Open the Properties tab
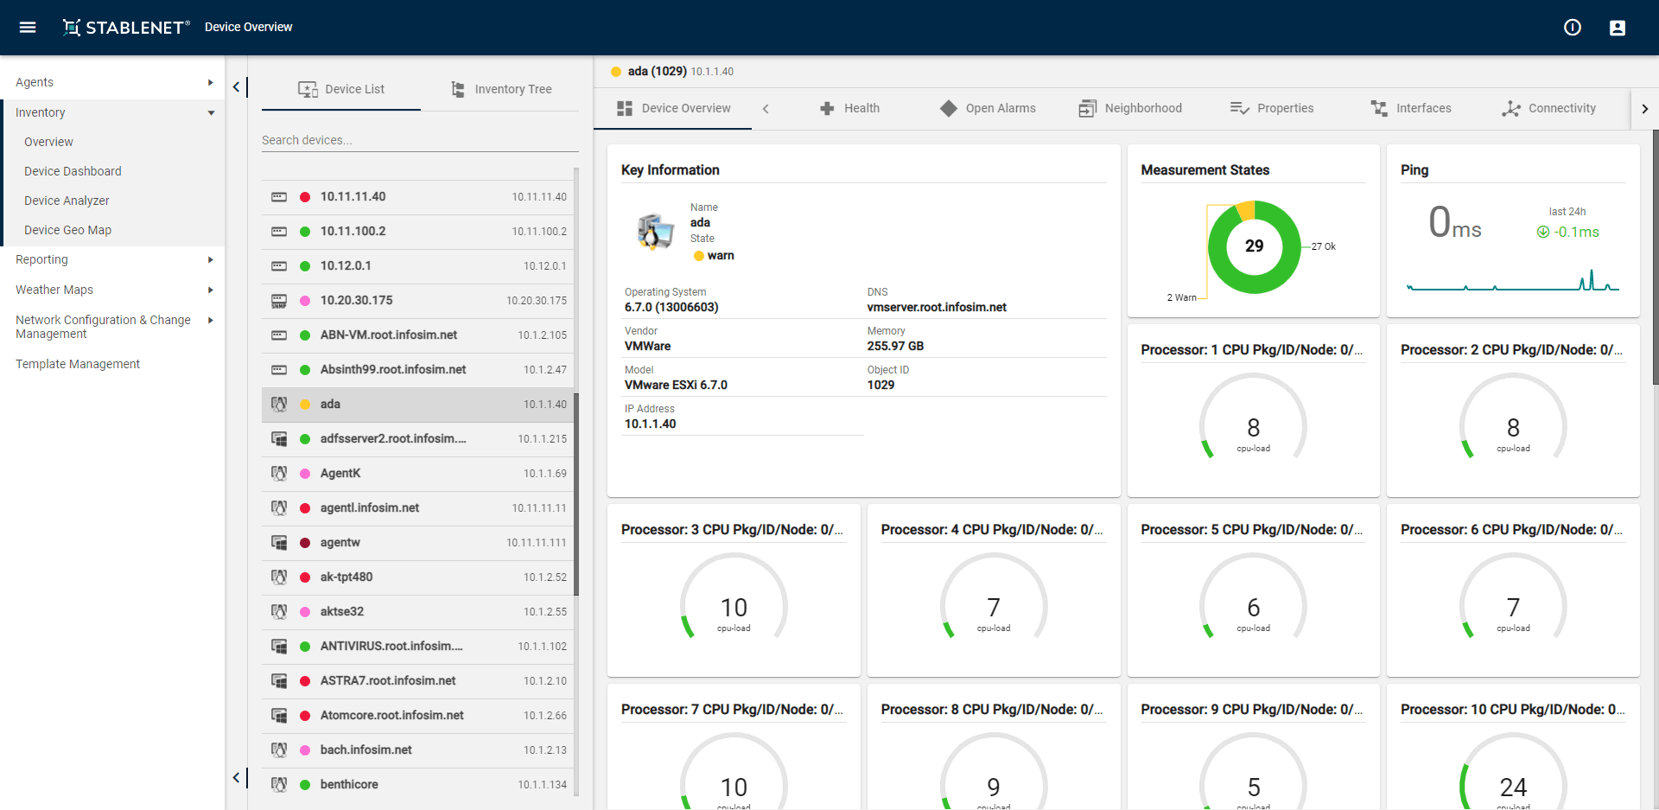The width and height of the screenshot is (1659, 810). click(1271, 108)
